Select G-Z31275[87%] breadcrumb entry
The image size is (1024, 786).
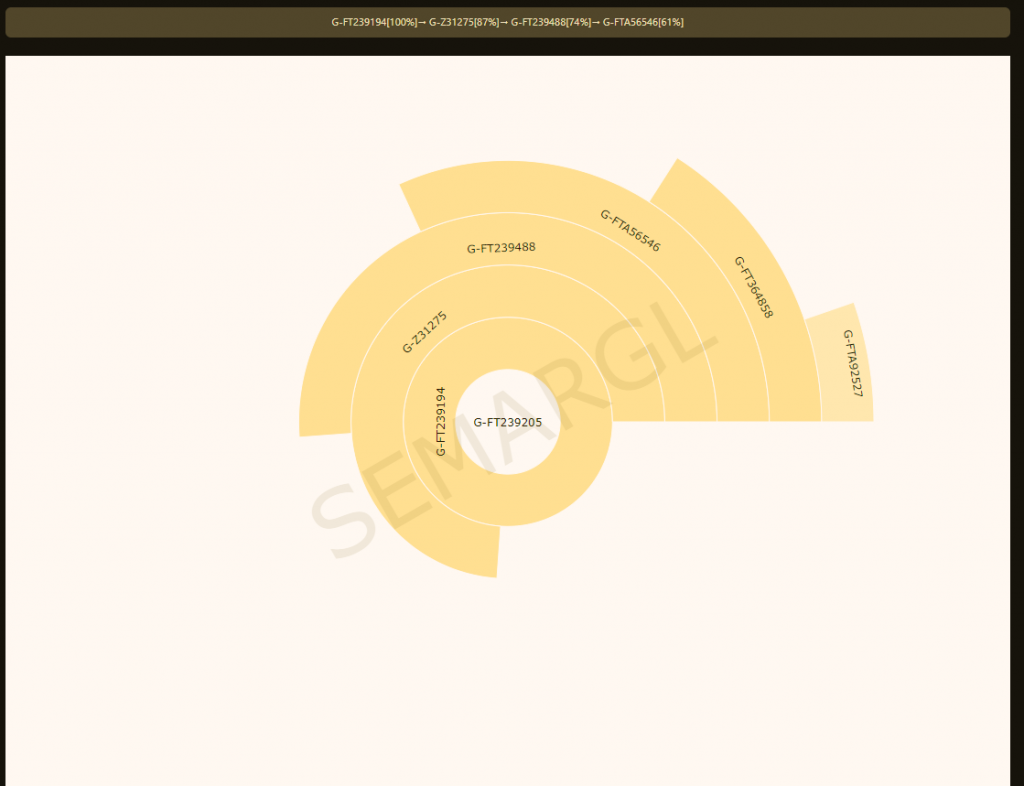pos(464,22)
